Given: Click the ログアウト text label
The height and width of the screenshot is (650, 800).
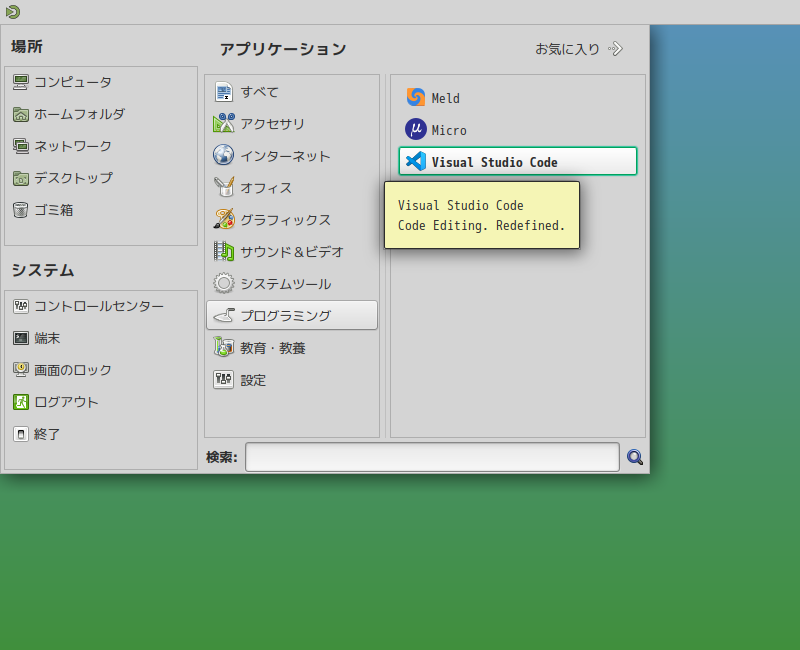Looking at the screenshot, I should (66, 403).
